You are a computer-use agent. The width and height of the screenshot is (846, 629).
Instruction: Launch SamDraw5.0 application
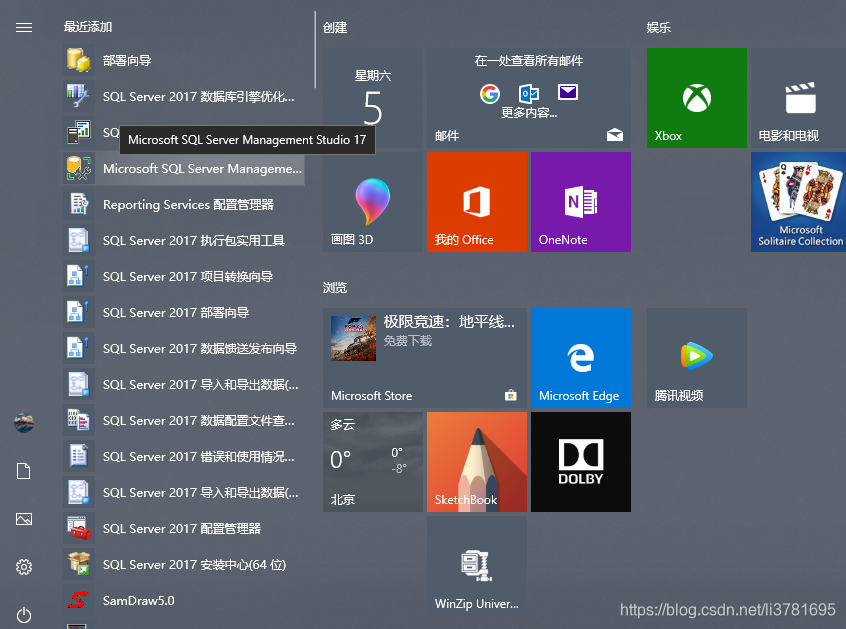(183, 600)
